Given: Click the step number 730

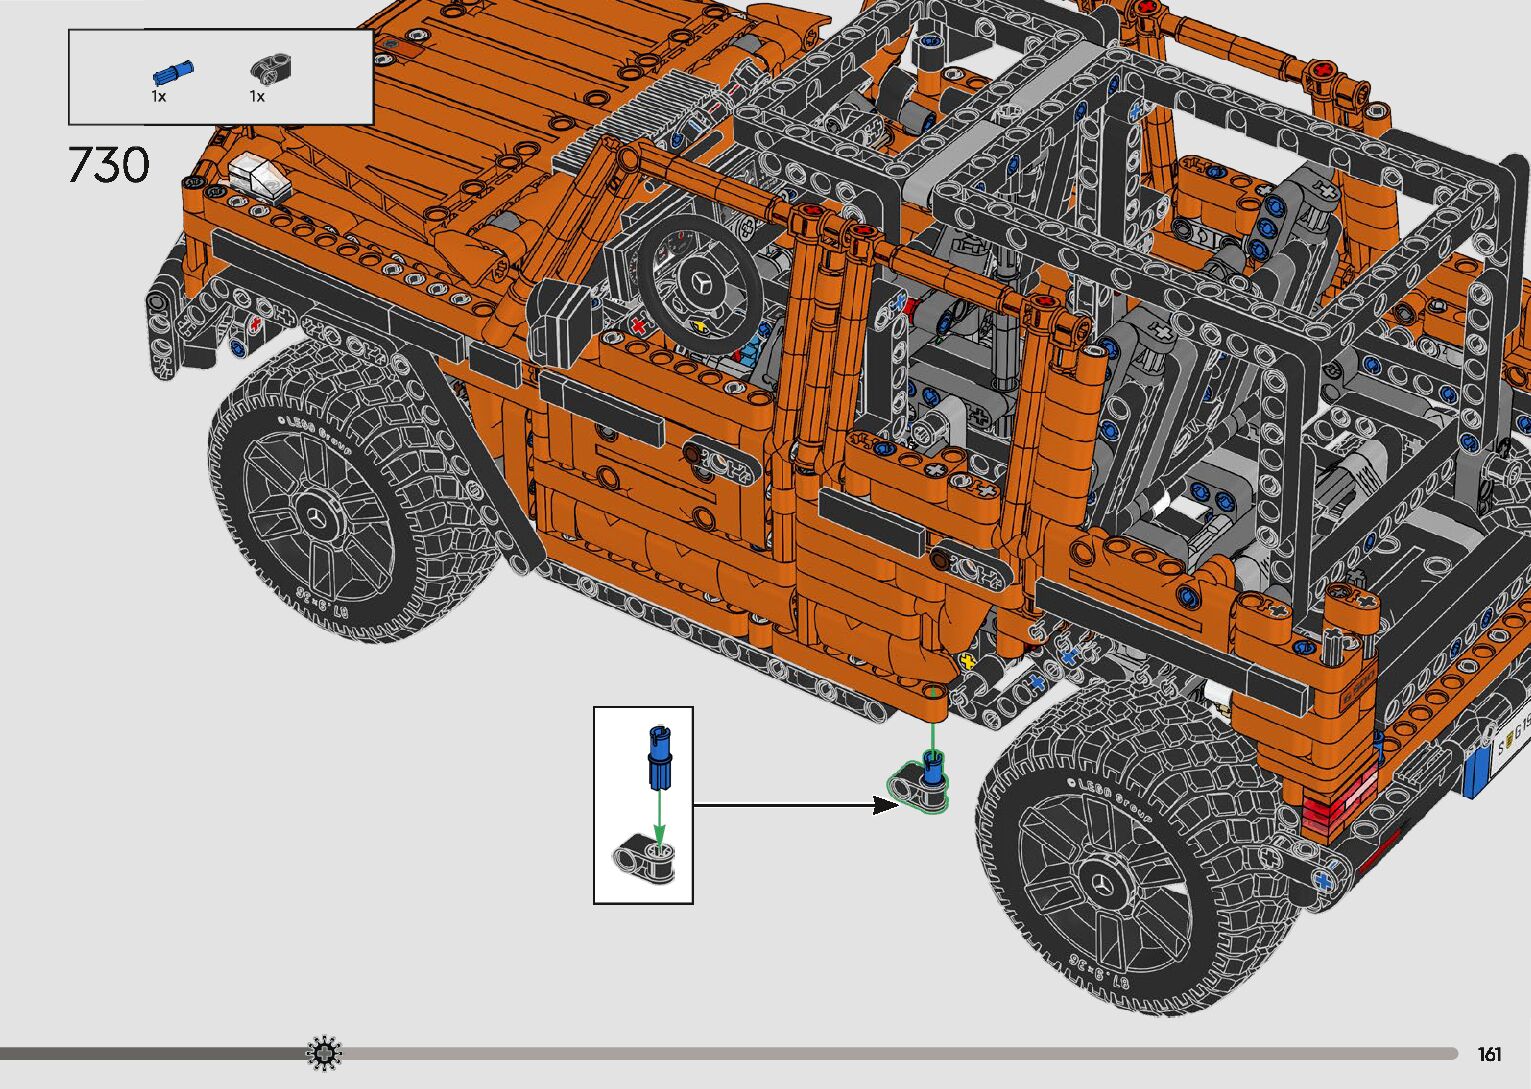Looking at the screenshot, I should pyautogui.click(x=109, y=165).
